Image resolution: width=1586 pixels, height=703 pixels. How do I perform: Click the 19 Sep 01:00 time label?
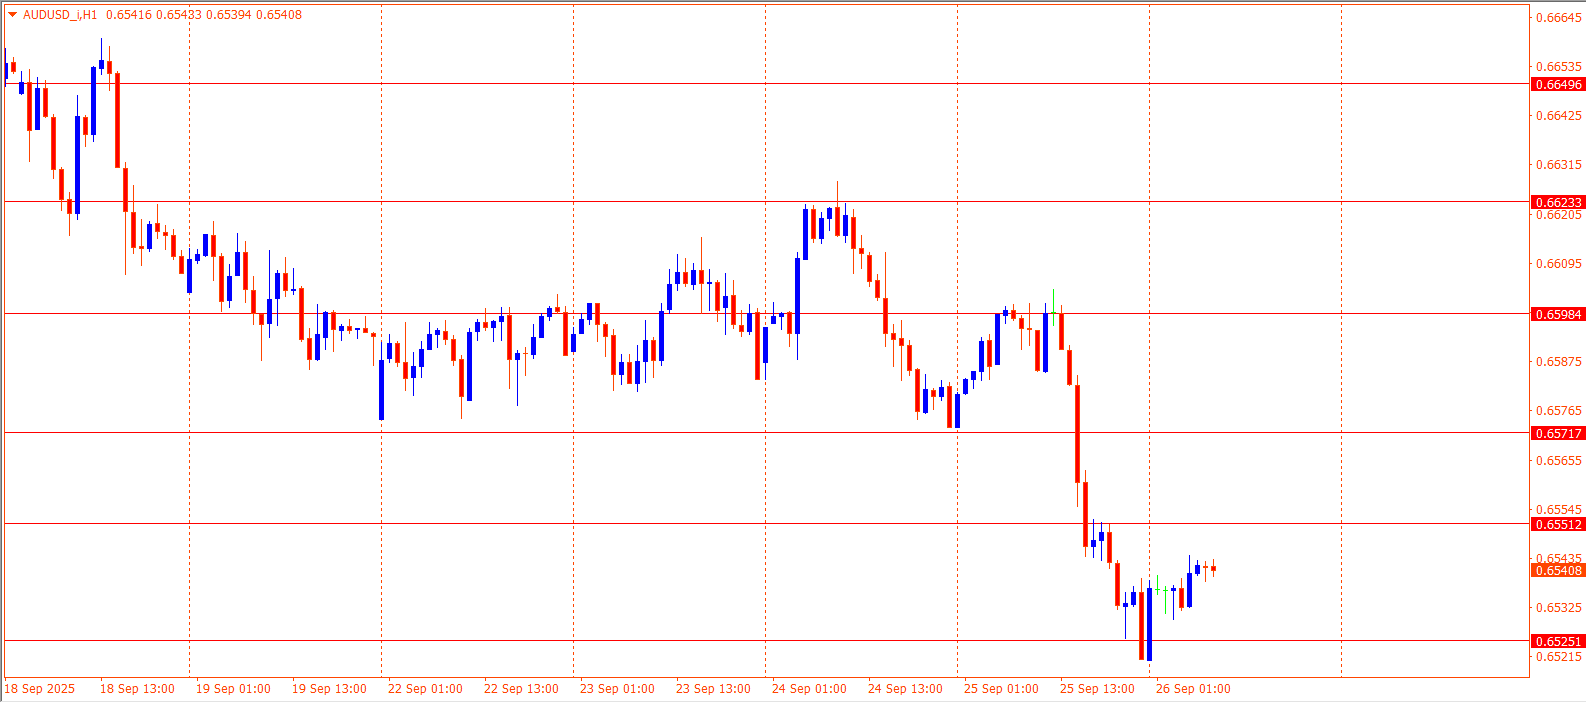[233, 689]
